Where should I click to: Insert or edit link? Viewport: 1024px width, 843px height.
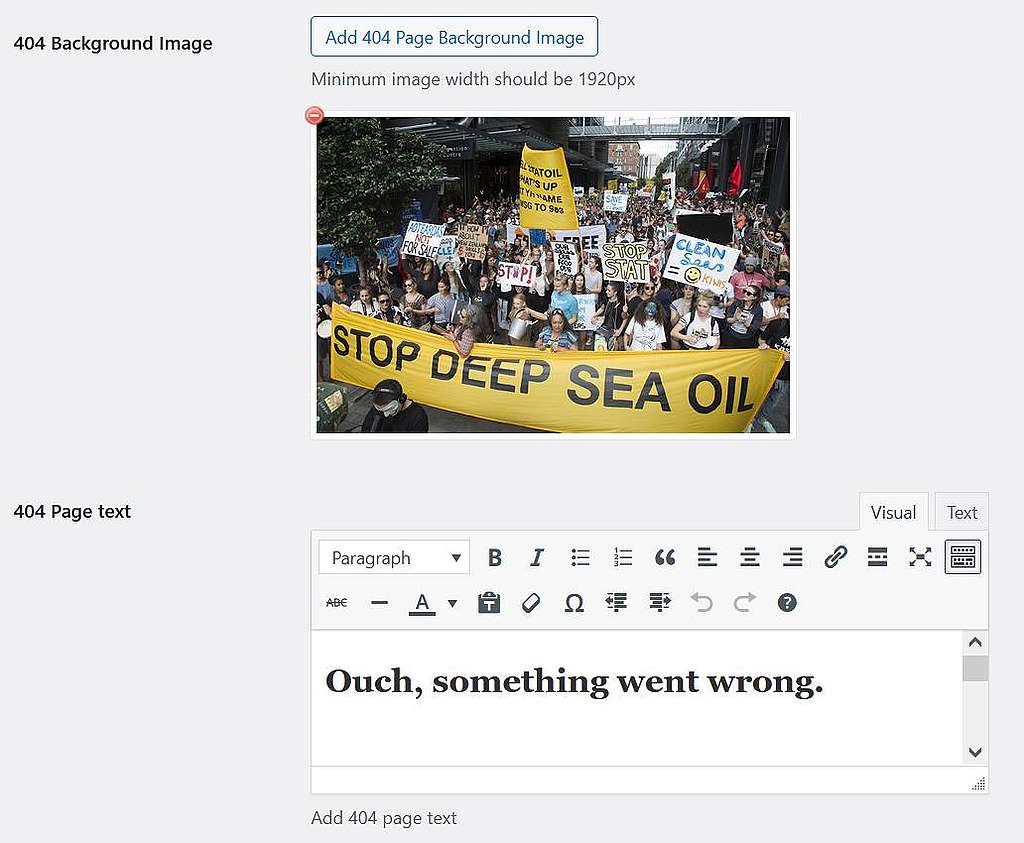[835, 558]
